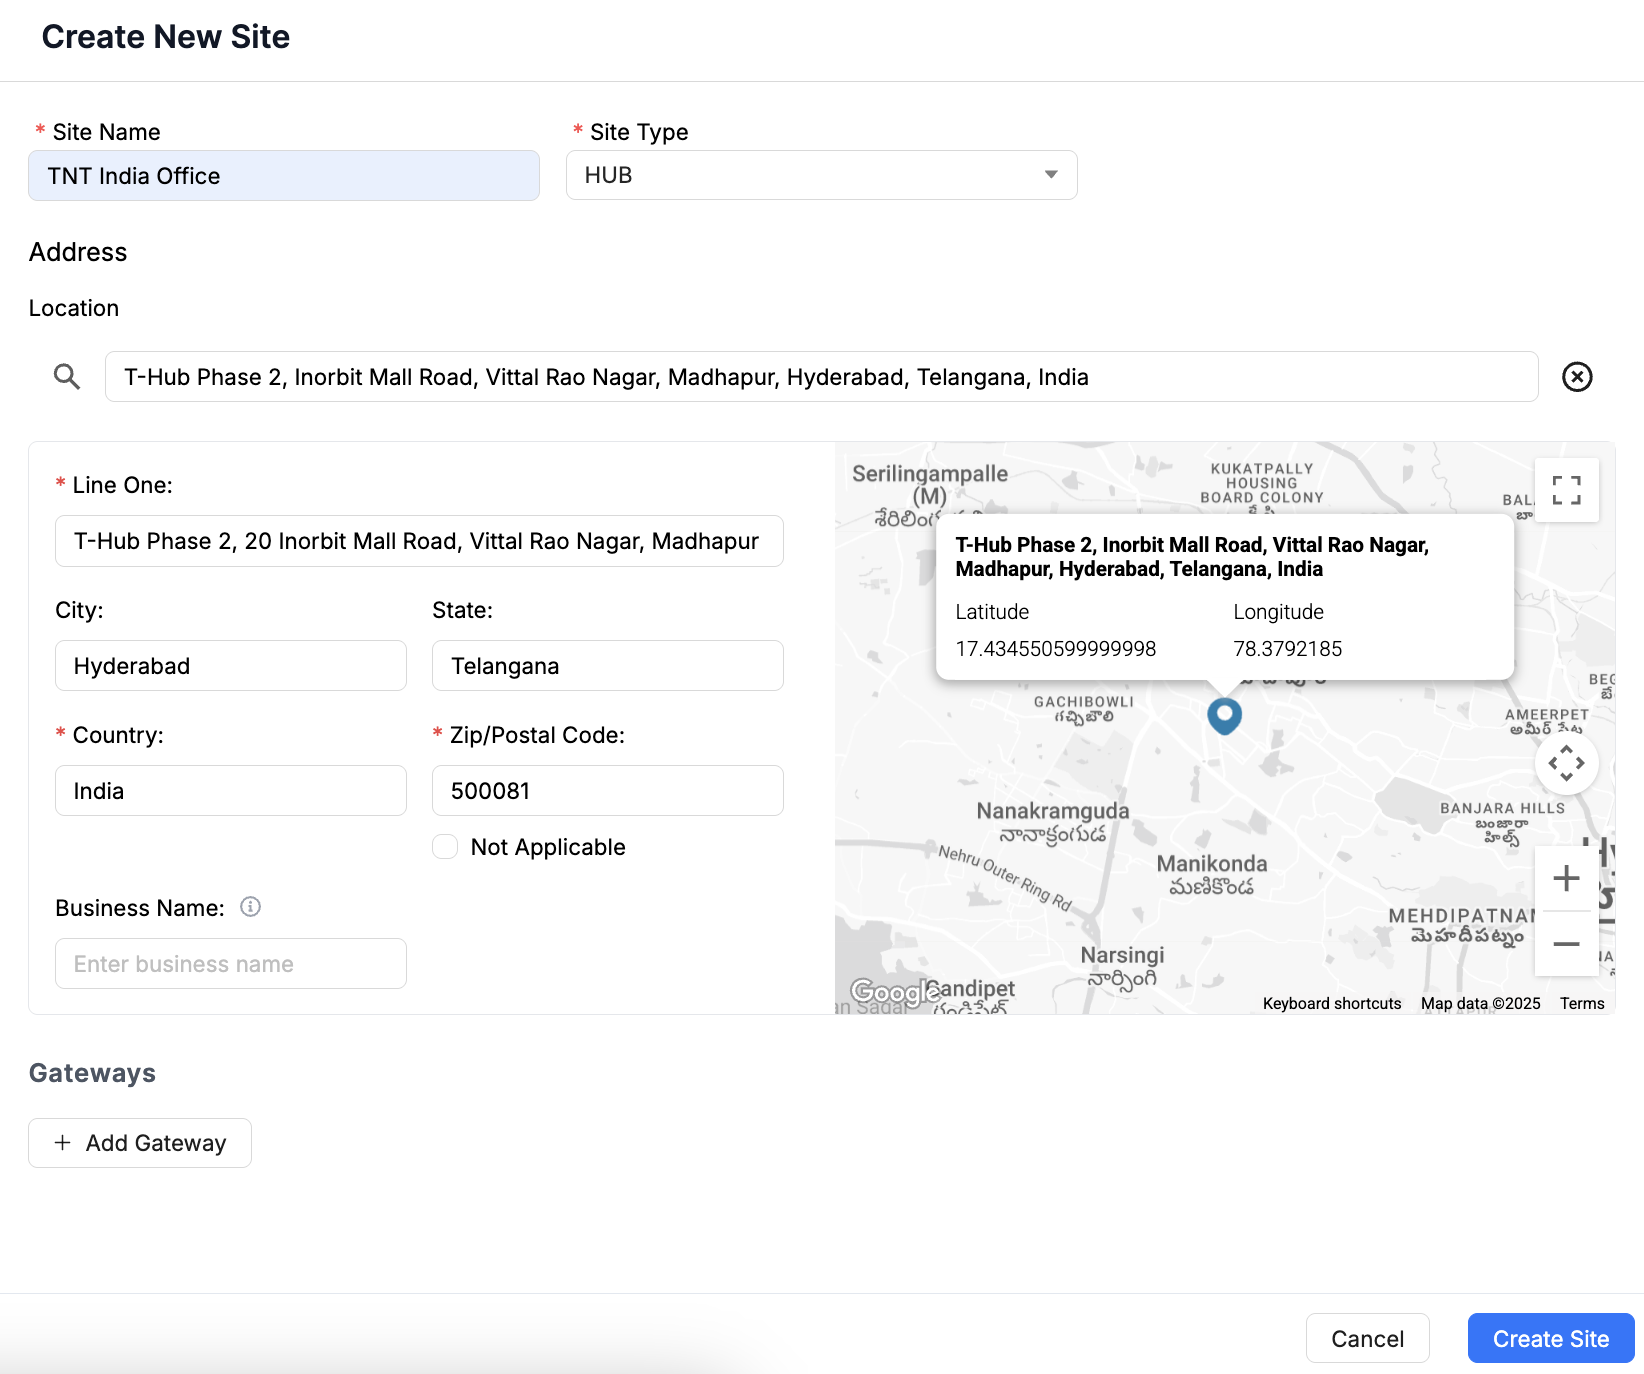This screenshot has height=1374, width=1644.
Task: Click the Add Gateway button
Action: coord(140,1143)
